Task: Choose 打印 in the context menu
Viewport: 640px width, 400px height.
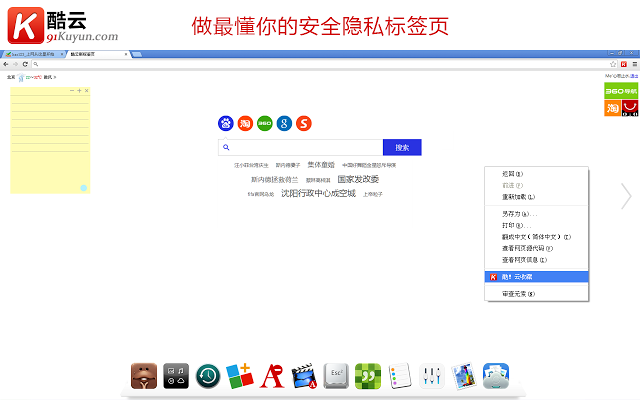Action: pyautogui.click(x=536, y=225)
